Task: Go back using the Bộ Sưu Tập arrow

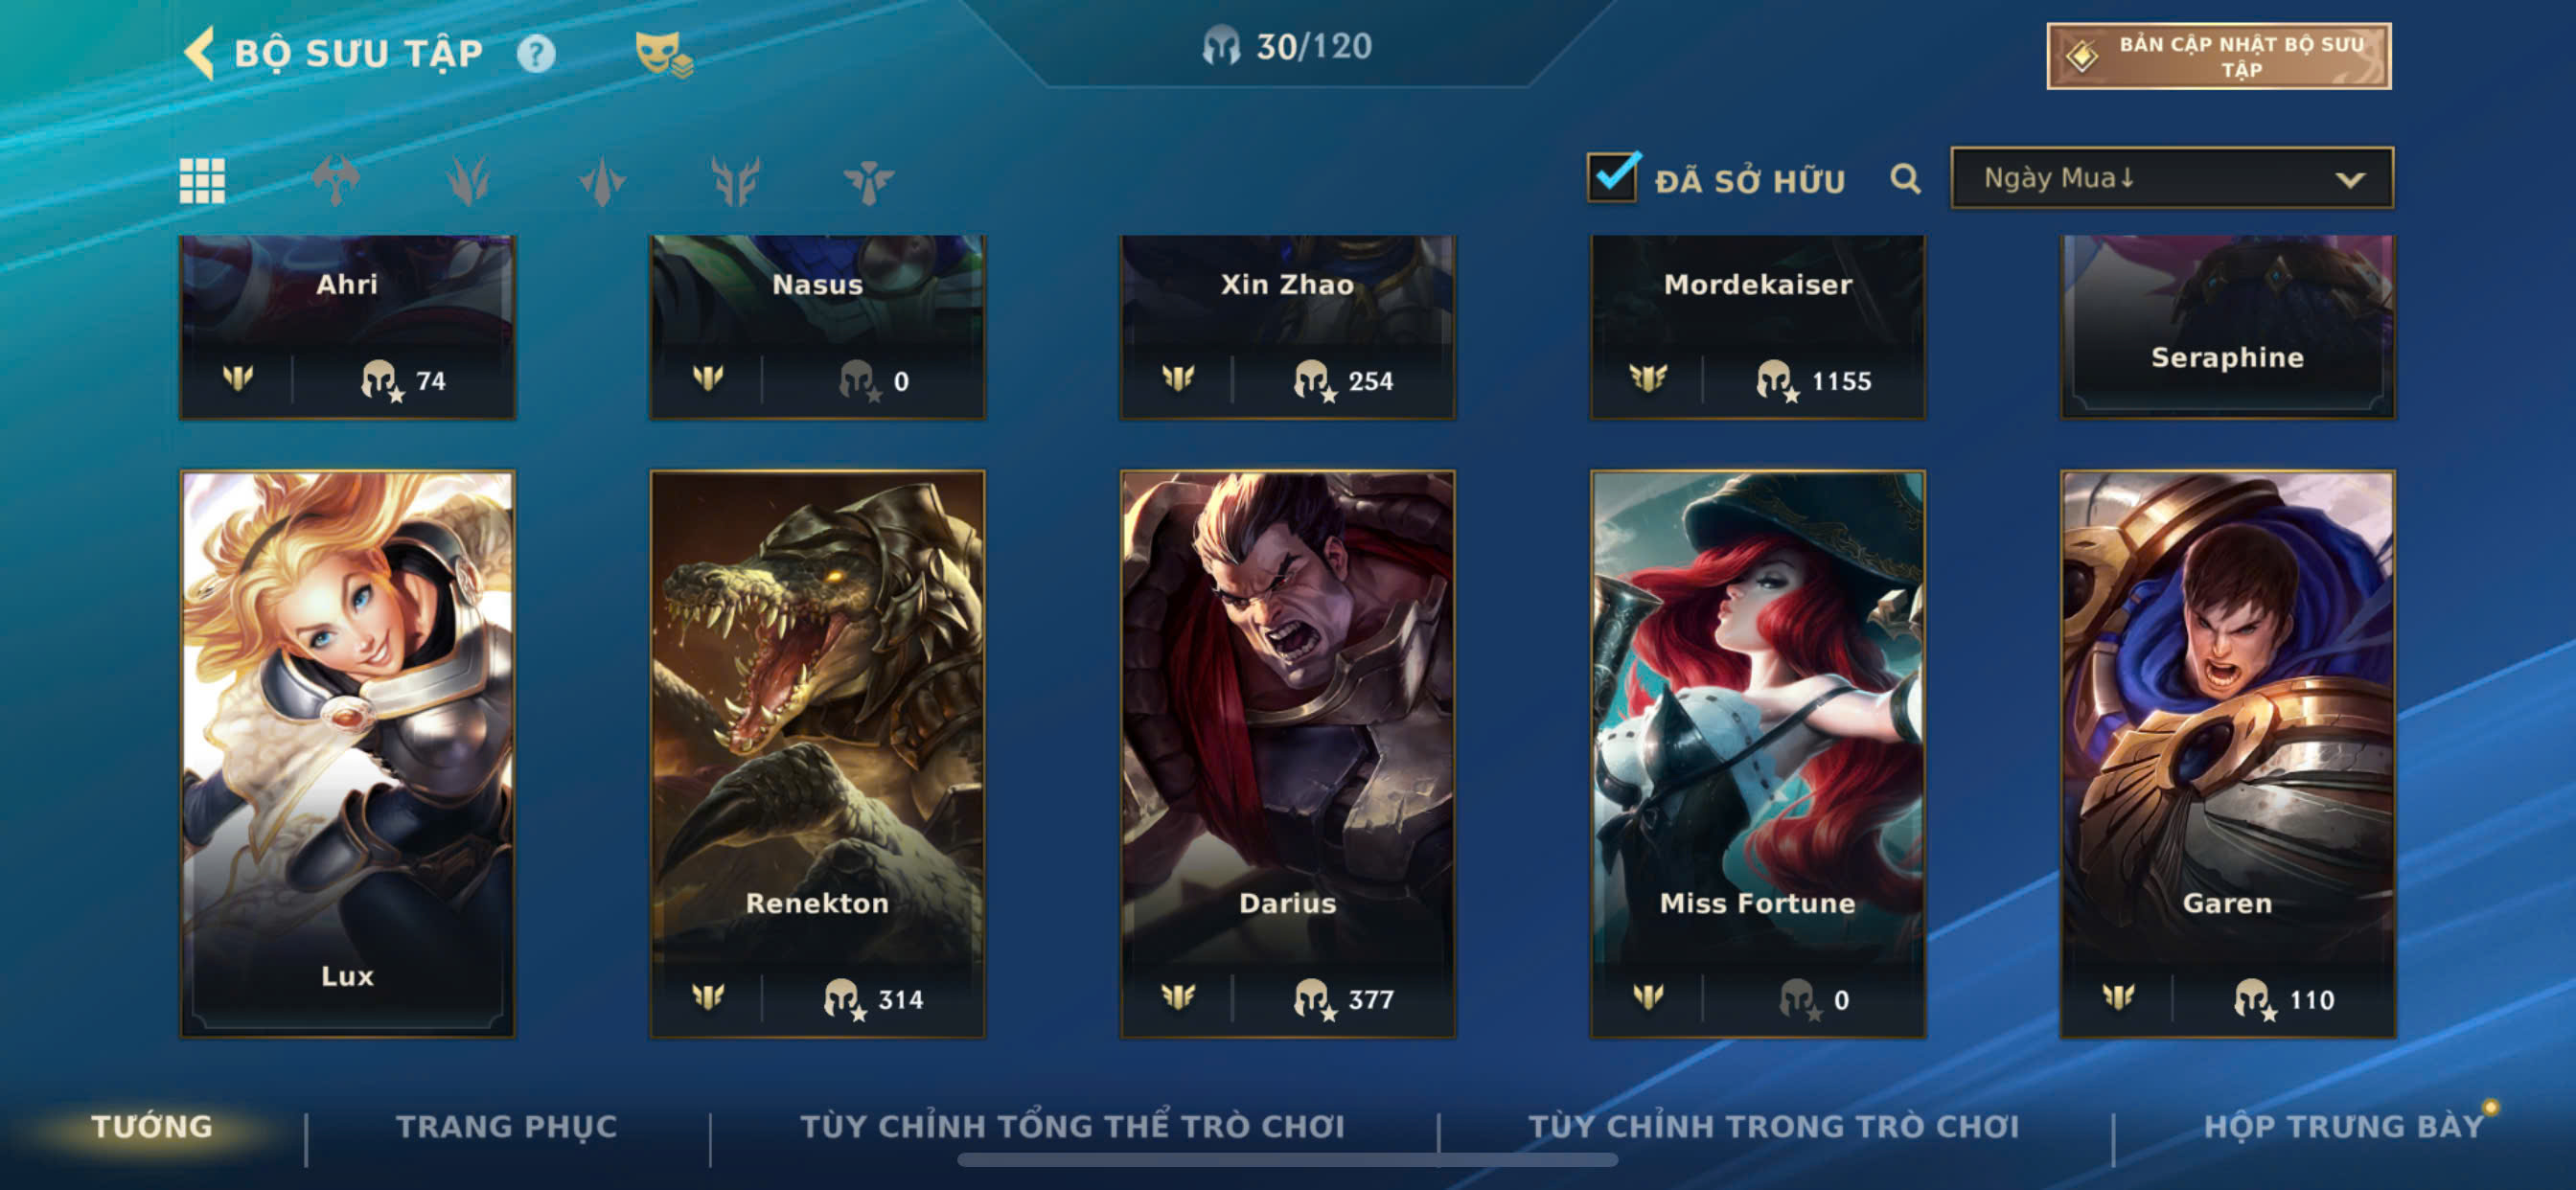Action: point(200,52)
